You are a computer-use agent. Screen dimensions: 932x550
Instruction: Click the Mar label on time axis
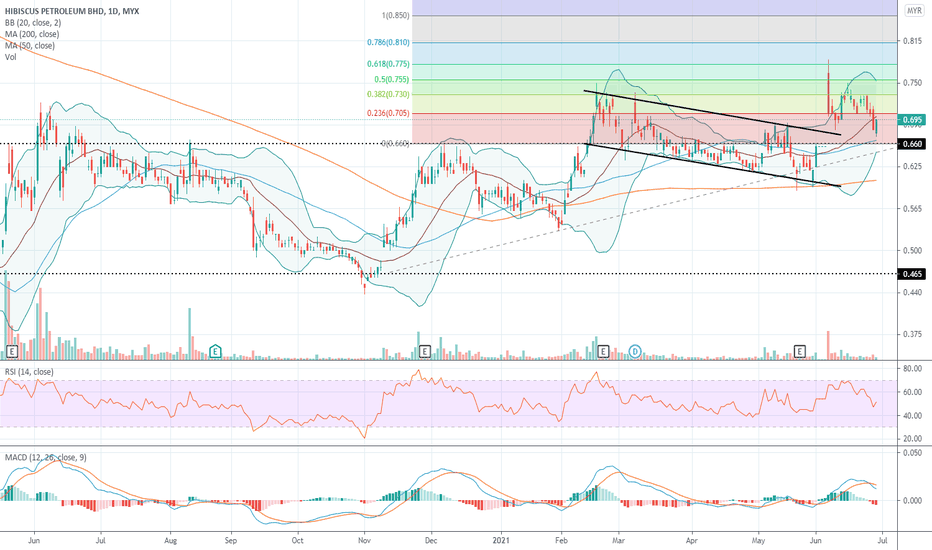pos(619,540)
